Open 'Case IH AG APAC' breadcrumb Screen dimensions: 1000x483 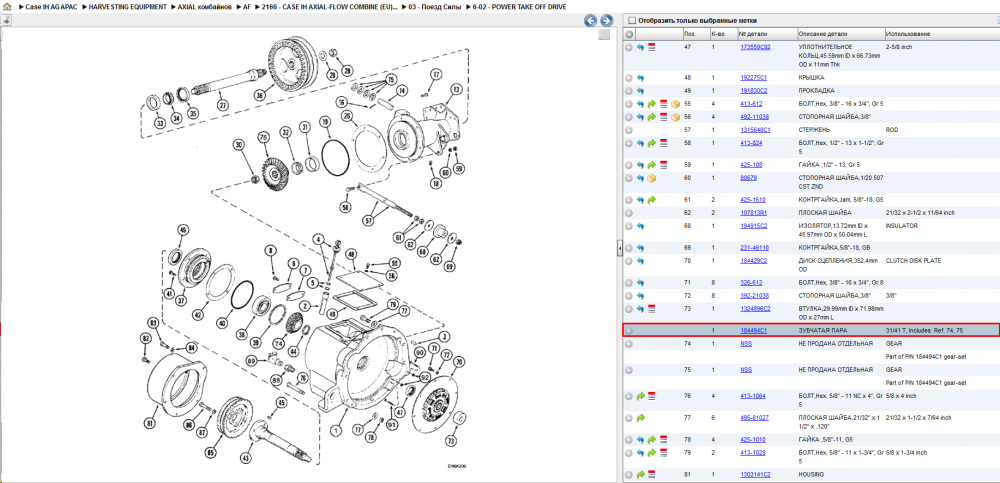click(x=51, y=6)
